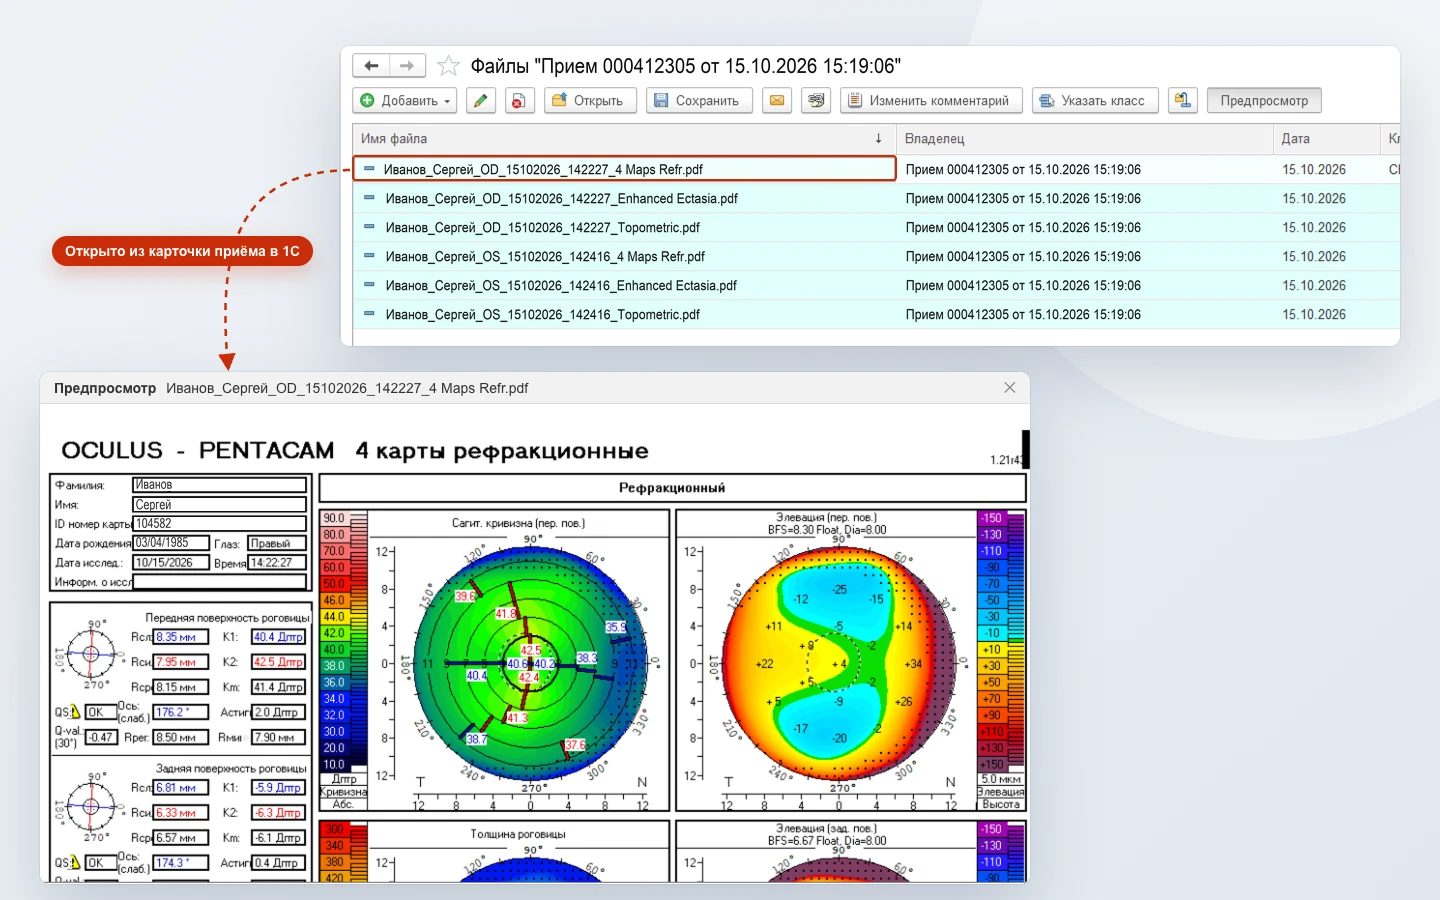Click the K1 value 40.4 Дптр
This screenshot has width=1440, height=900.
pyautogui.click(x=278, y=637)
